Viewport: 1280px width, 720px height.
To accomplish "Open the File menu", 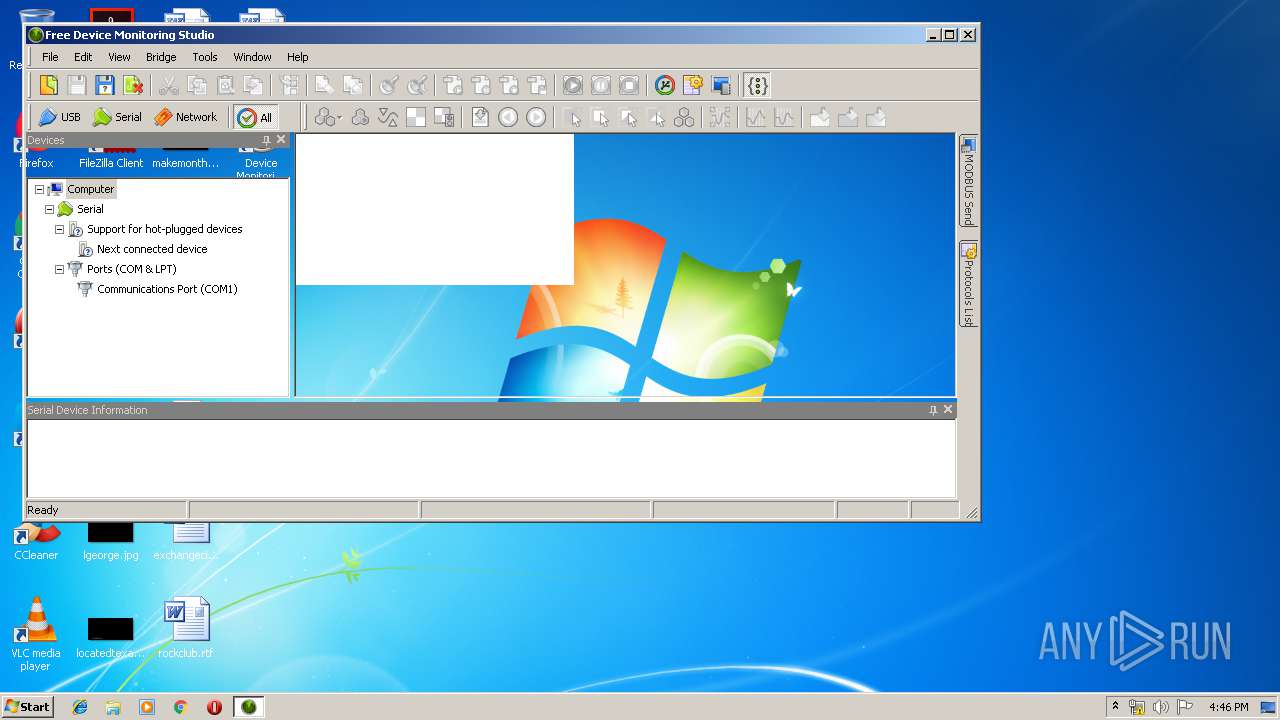I will (x=50, y=57).
